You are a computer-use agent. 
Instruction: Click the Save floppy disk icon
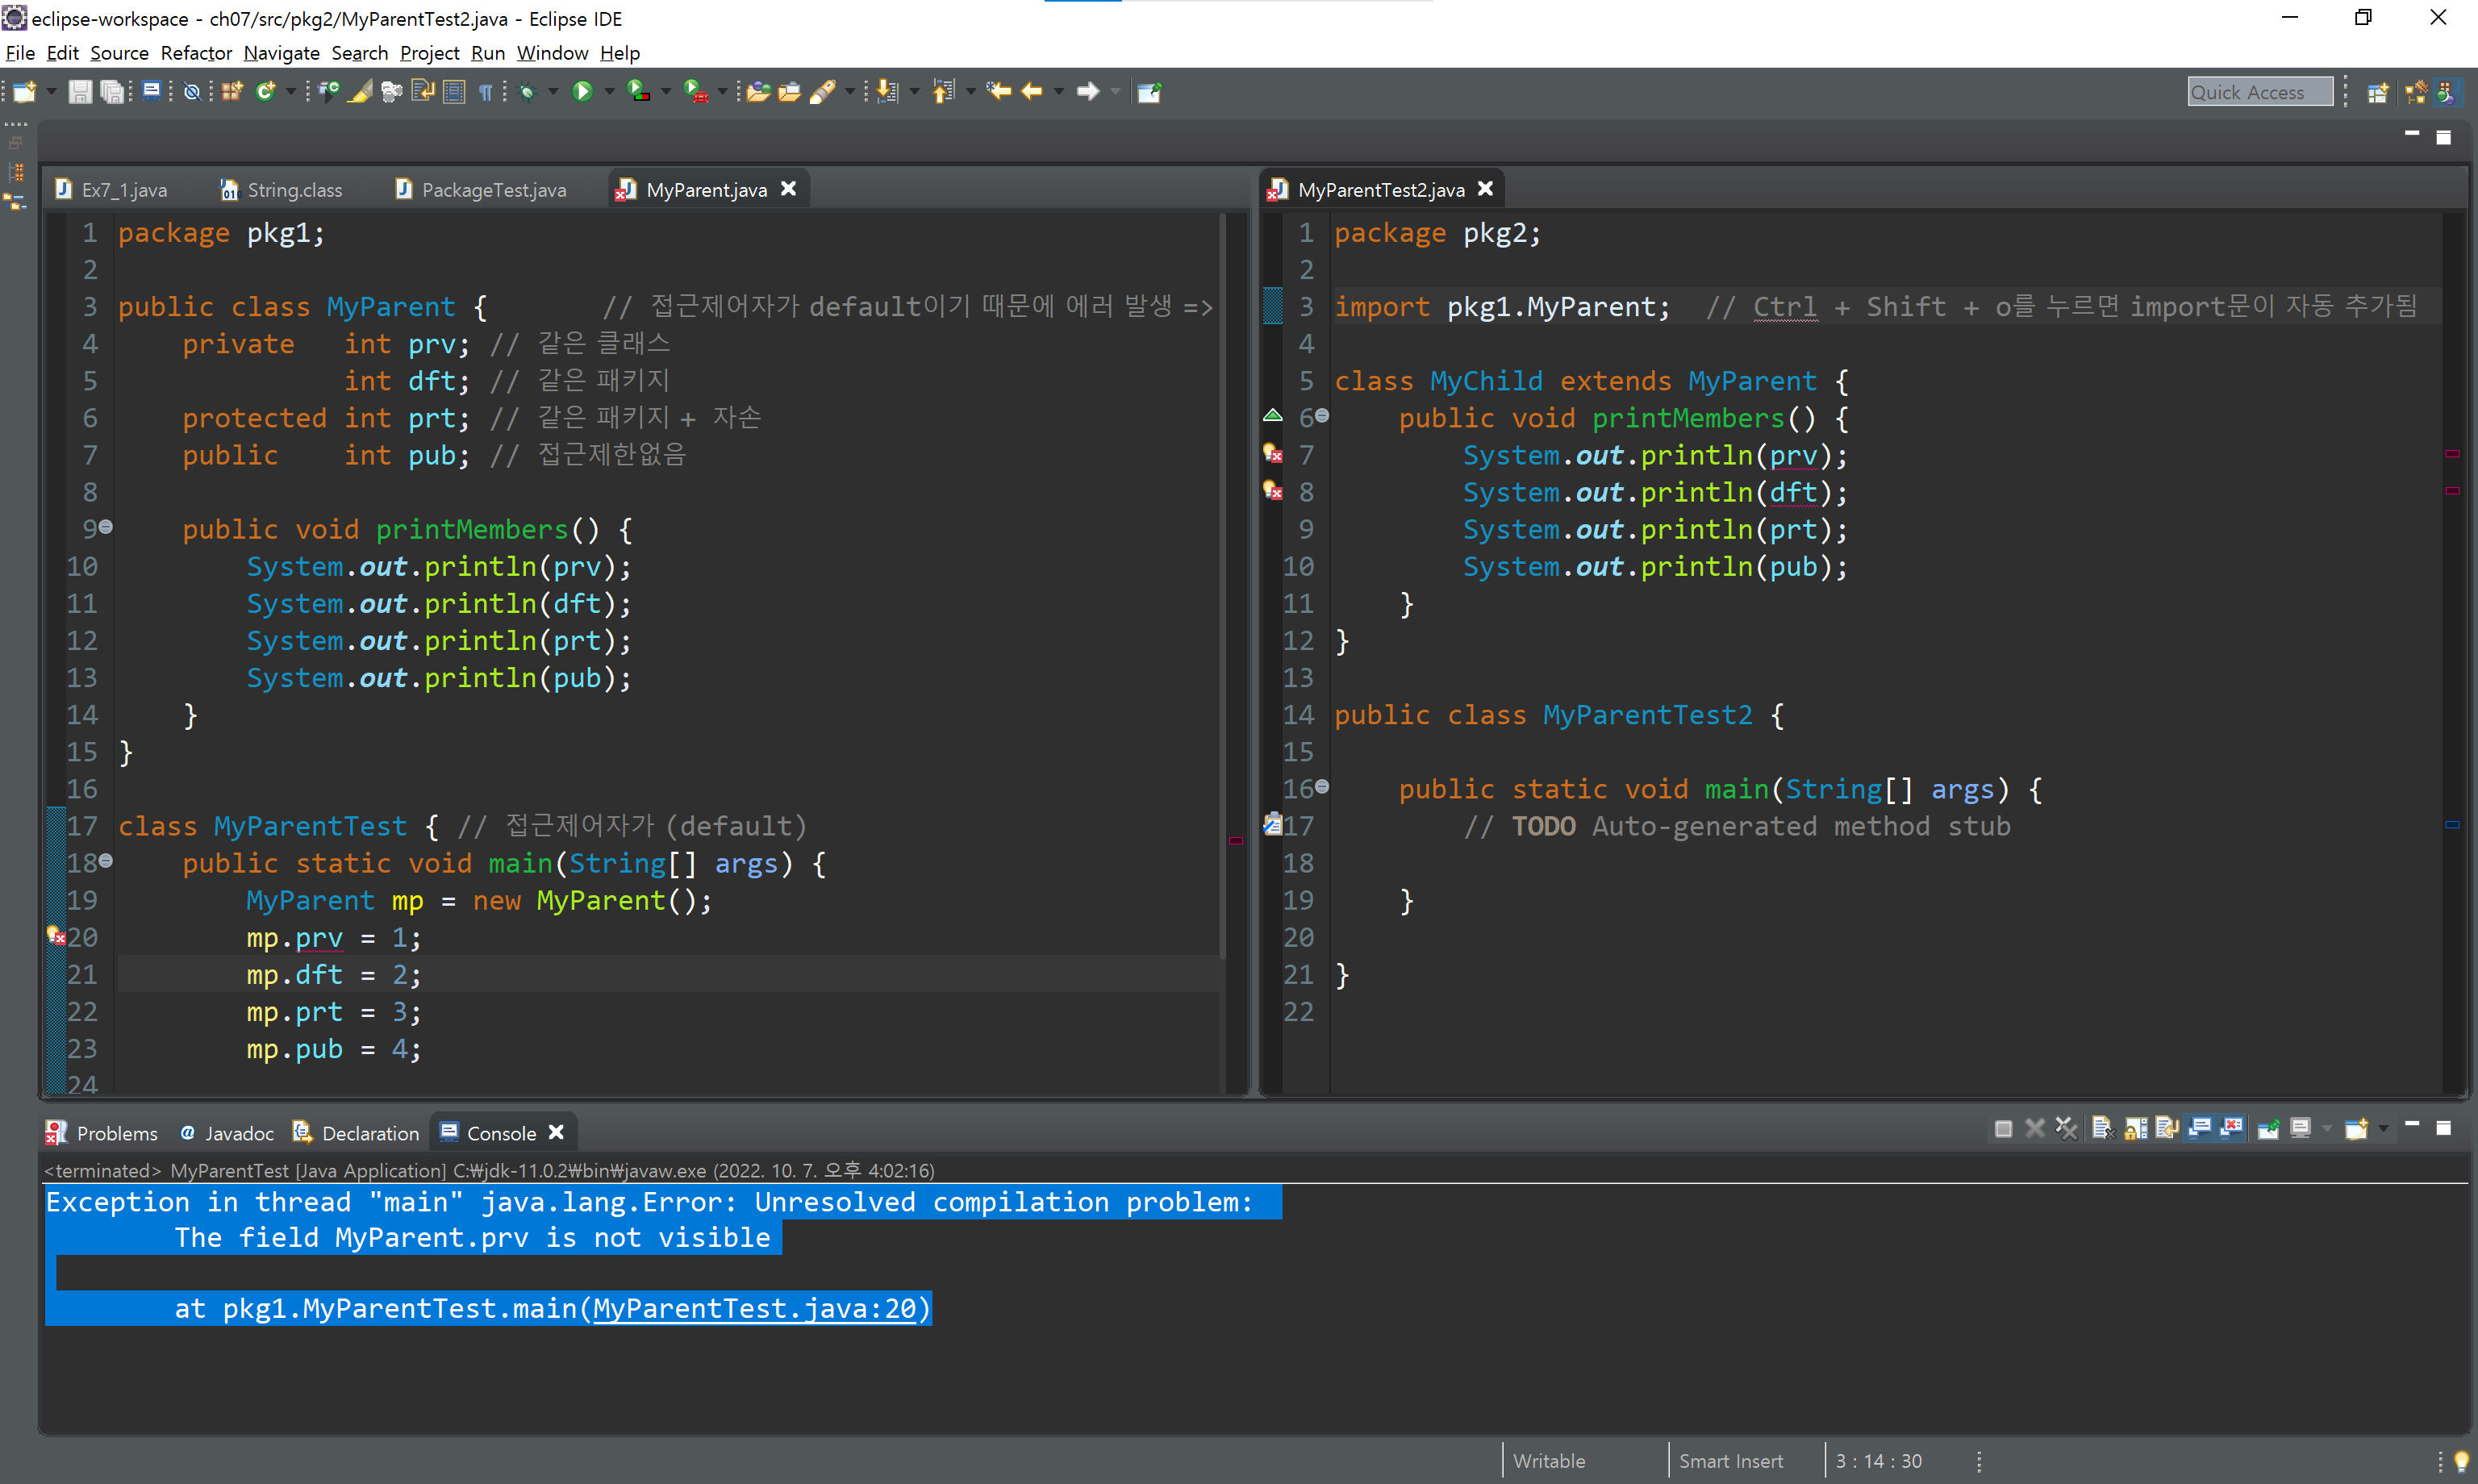click(80, 92)
